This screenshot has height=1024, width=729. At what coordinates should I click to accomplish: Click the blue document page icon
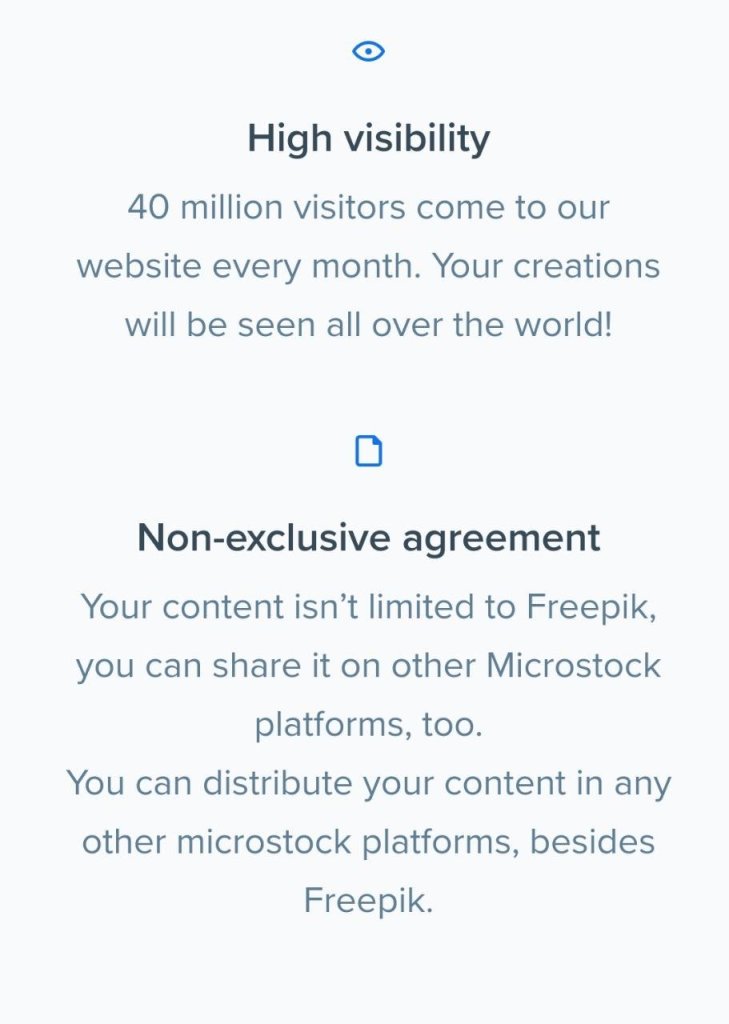[369, 453]
